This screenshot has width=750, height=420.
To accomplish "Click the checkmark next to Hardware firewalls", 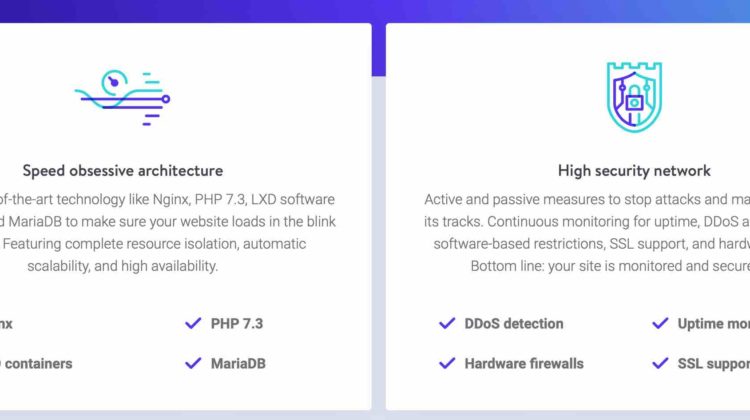I will tap(447, 364).
